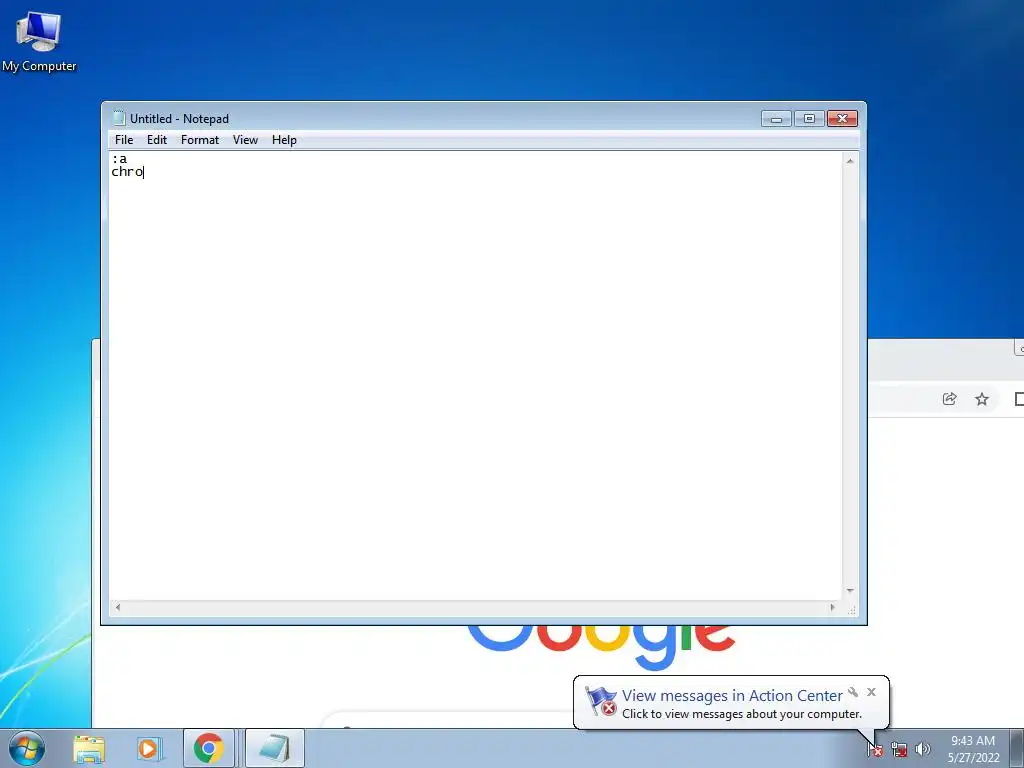Viewport: 1024px width, 768px height.
Task: Click the share icon in Chrome window
Action: click(950, 399)
